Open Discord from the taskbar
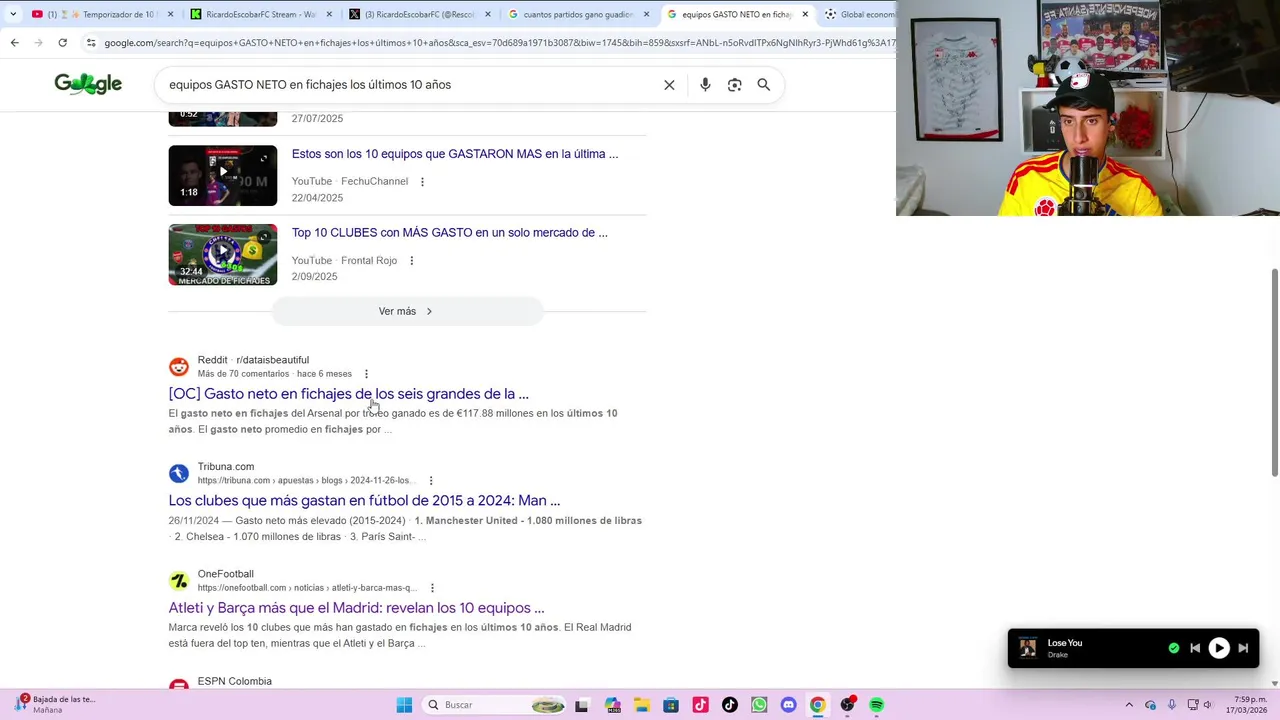The height and width of the screenshot is (720, 1280). (789, 705)
